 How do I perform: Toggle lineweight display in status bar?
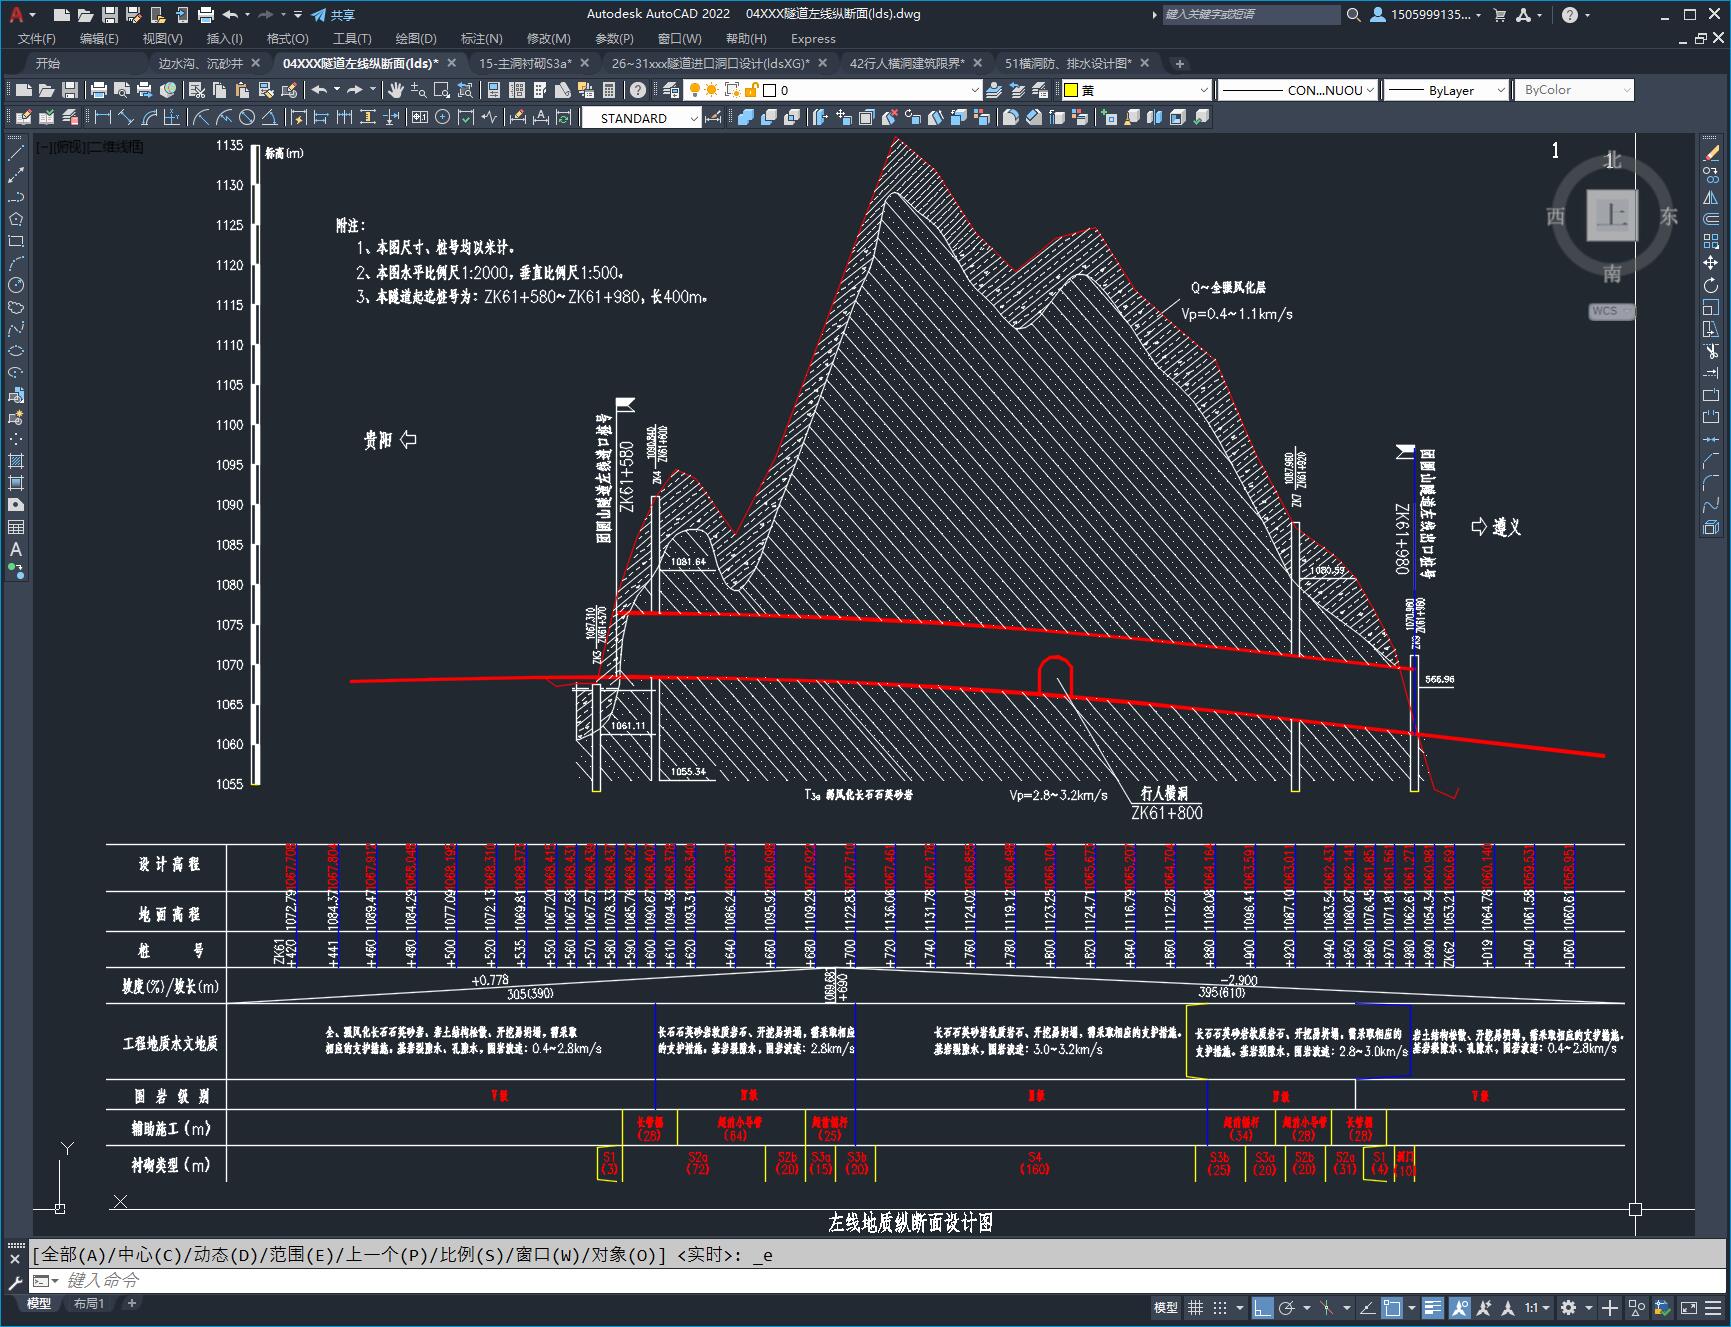(x=1433, y=1307)
